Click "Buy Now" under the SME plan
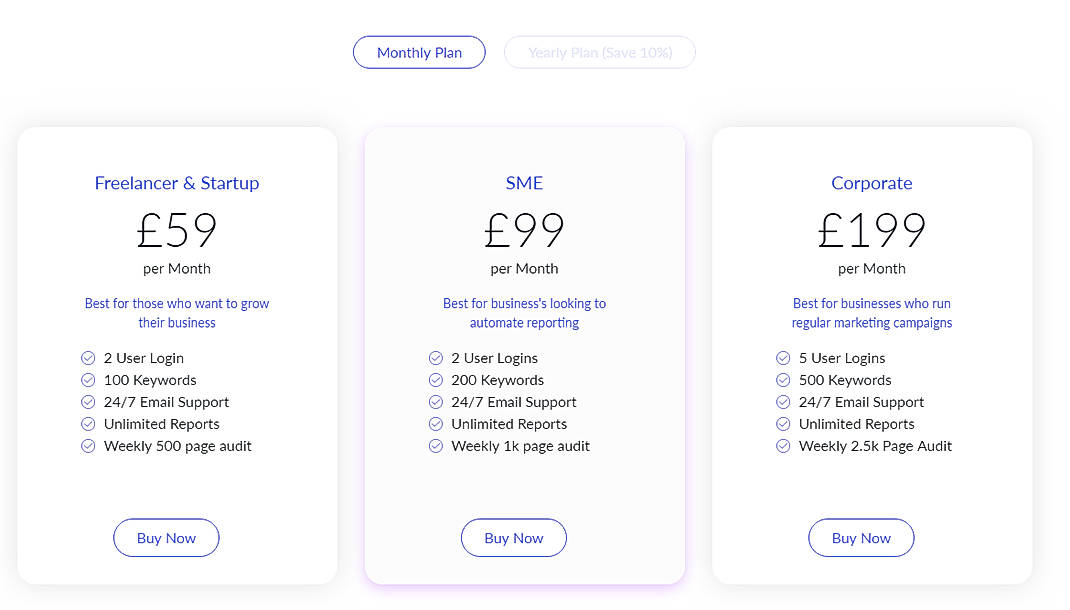Viewport: 1070px width, 610px height. click(x=513, y=537)
